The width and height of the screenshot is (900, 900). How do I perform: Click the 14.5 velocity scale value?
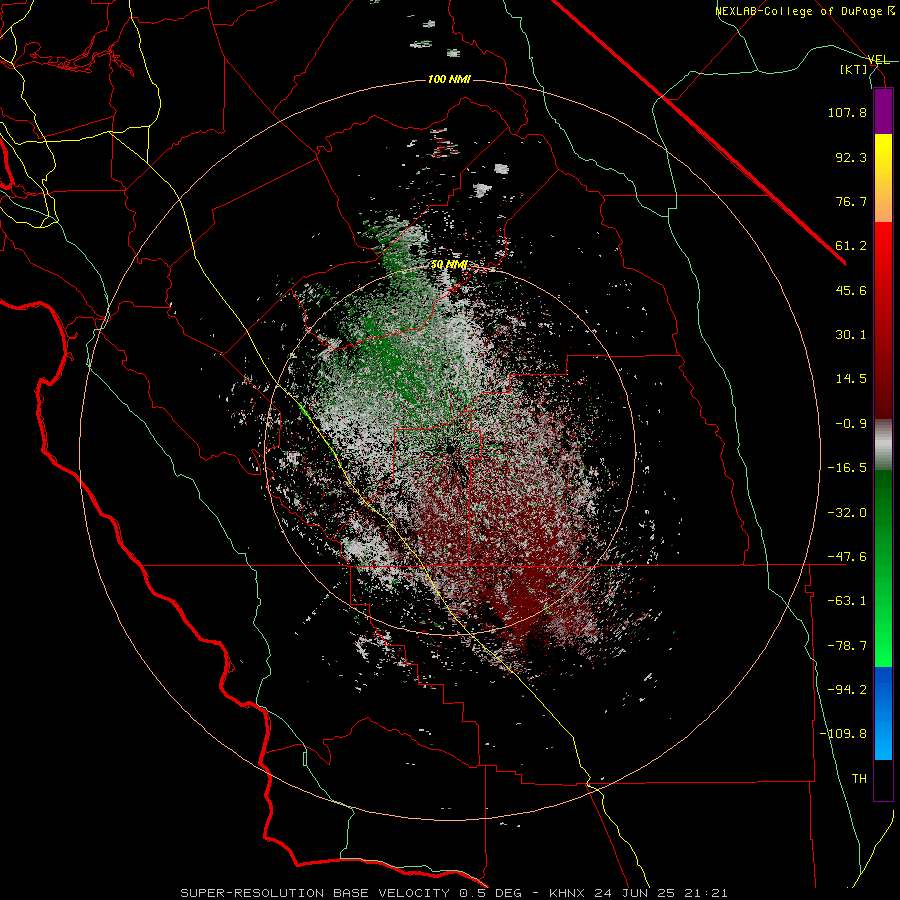pyautogui.click(x=851, y=379)
